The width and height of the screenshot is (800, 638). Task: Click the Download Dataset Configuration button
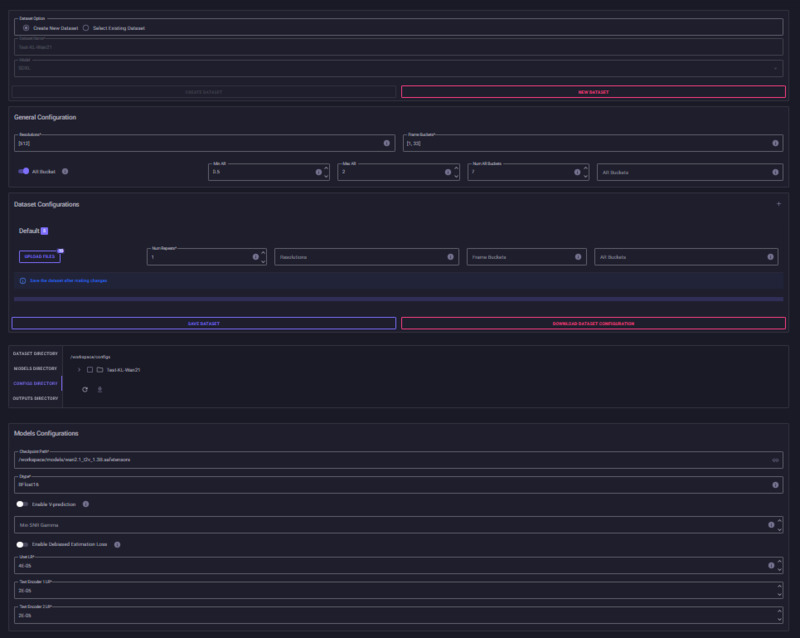[x=593, y=324]
